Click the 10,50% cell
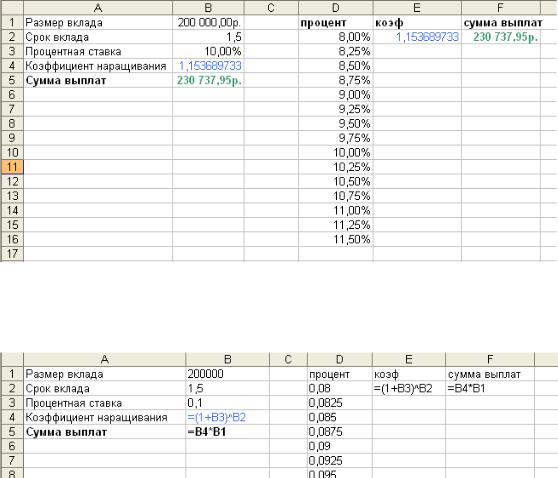 (x=336, y=182)
